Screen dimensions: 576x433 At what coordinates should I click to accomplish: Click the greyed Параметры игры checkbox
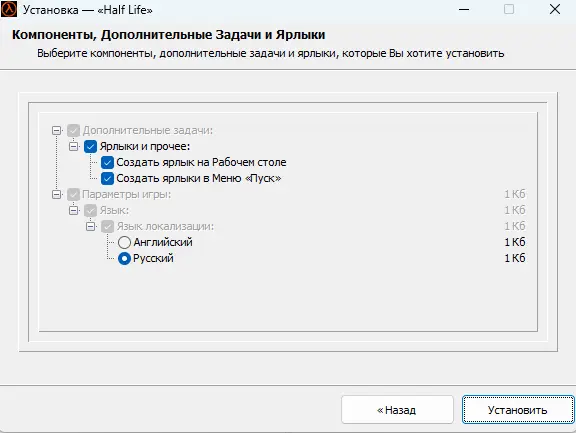point(73,194)
